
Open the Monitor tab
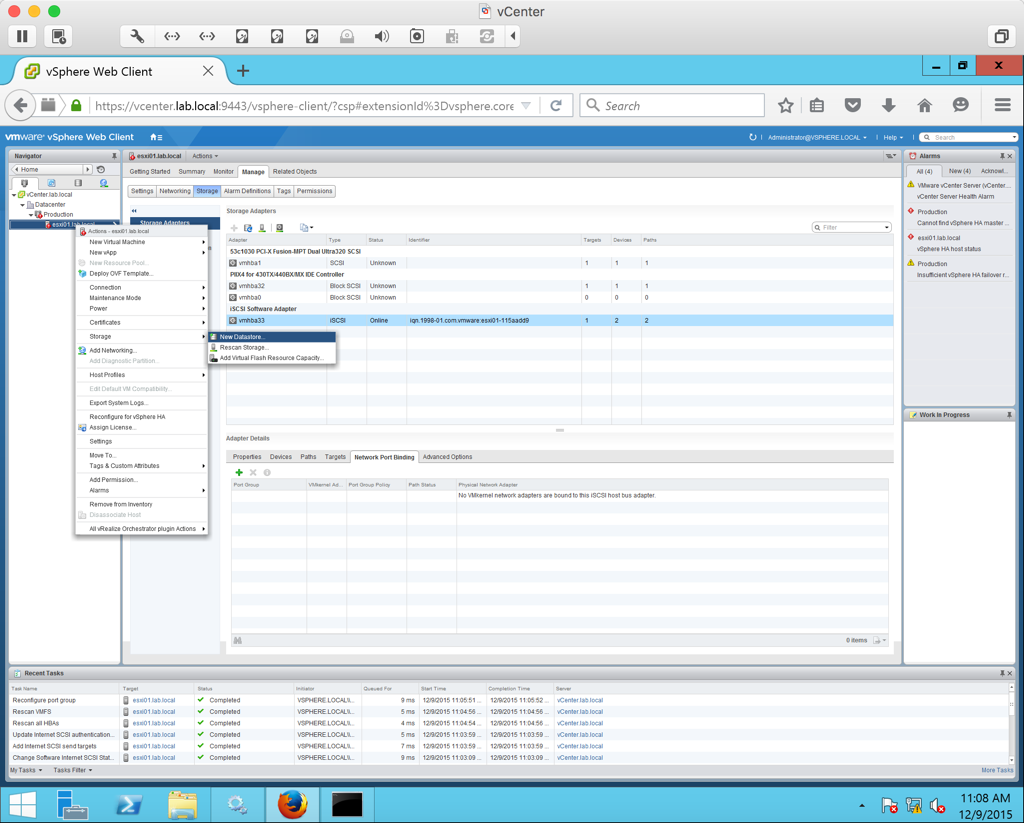(223, 171)
